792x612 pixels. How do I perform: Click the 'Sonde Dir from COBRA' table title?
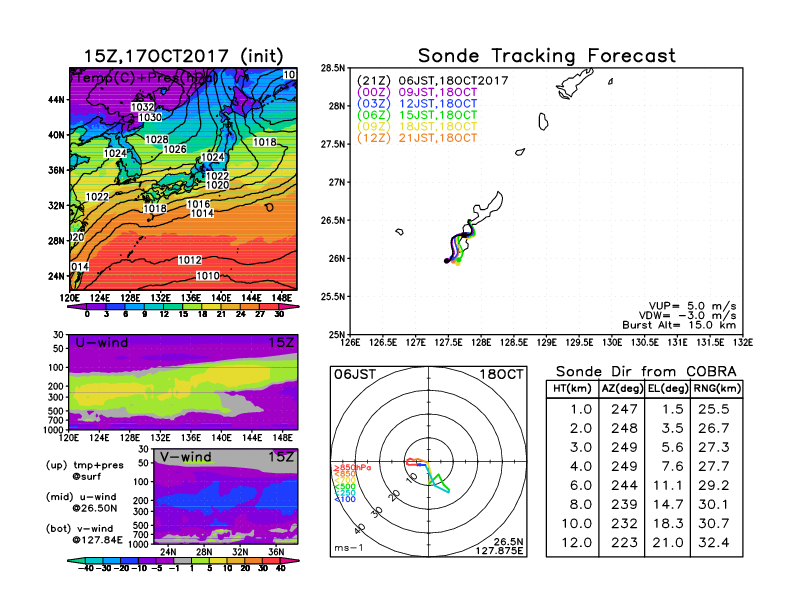(646, 372)
